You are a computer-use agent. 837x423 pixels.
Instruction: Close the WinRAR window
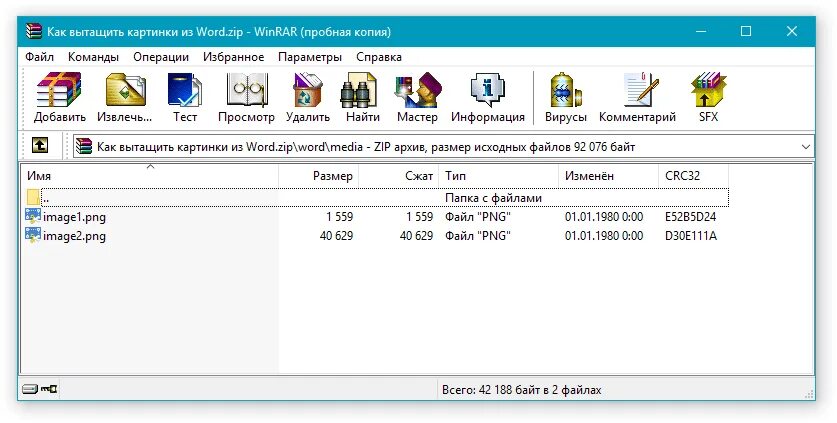[x=792, y=32]
